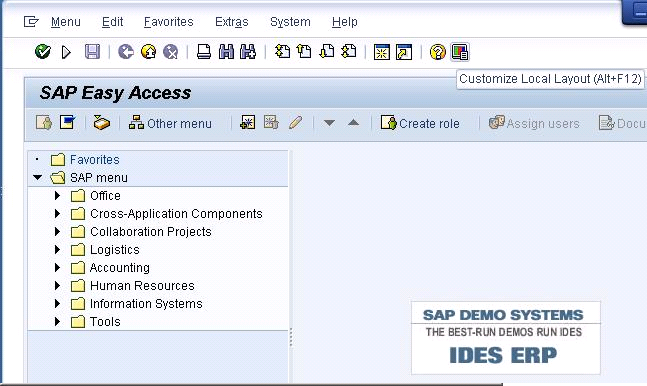
Task: Open the Extras menu
Action: 231,22
